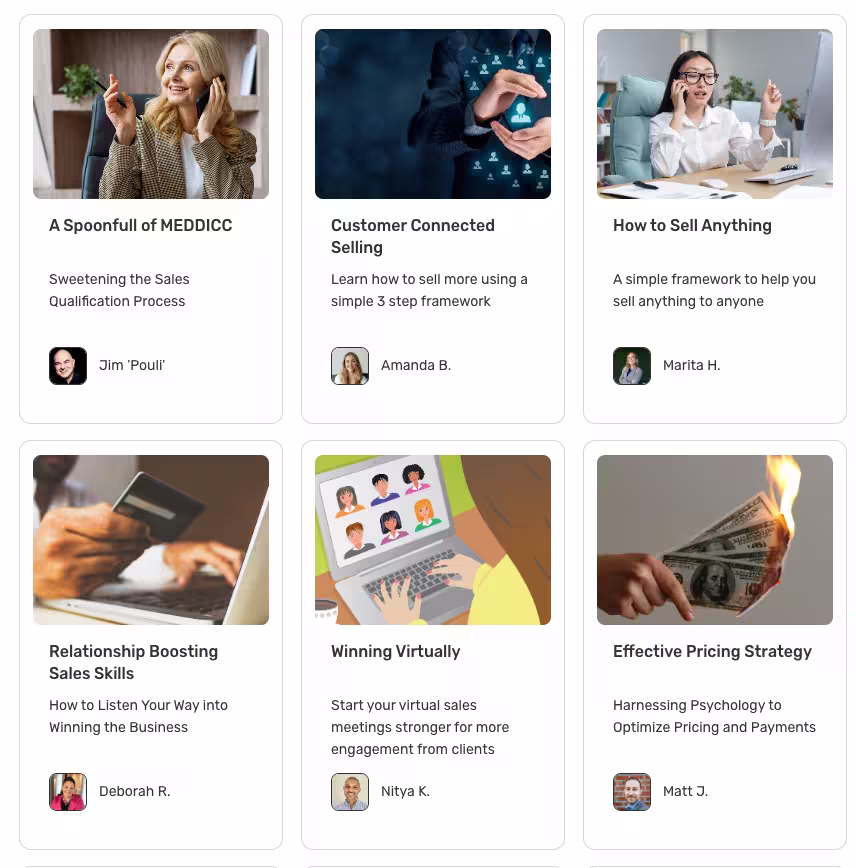
Task: Open A Spoonfull of MEDDICC cover image
Action: (x=151, y=114)
